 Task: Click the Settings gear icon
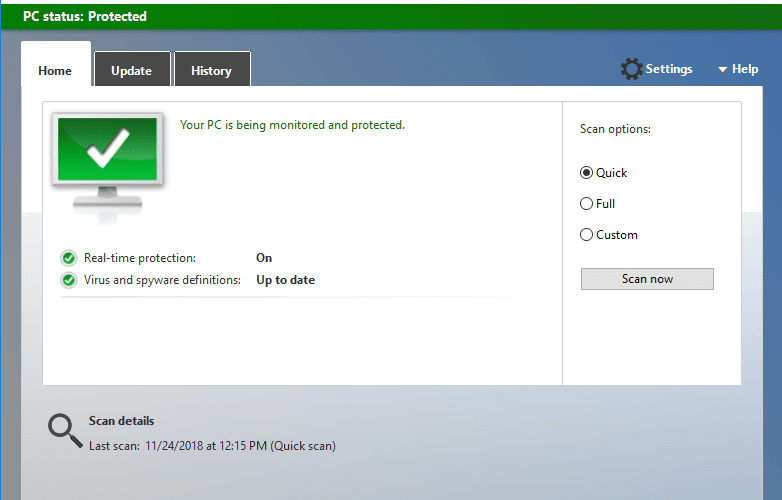pyautogui.click(x=631, y=69)
